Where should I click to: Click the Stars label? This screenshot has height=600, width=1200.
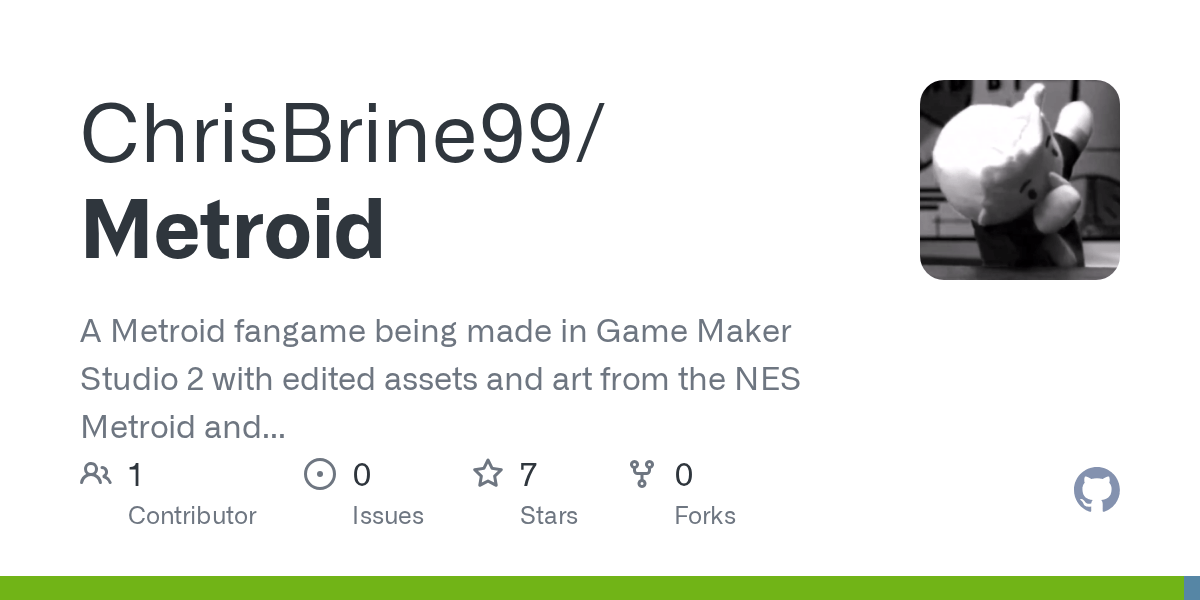tap(548, 516)
